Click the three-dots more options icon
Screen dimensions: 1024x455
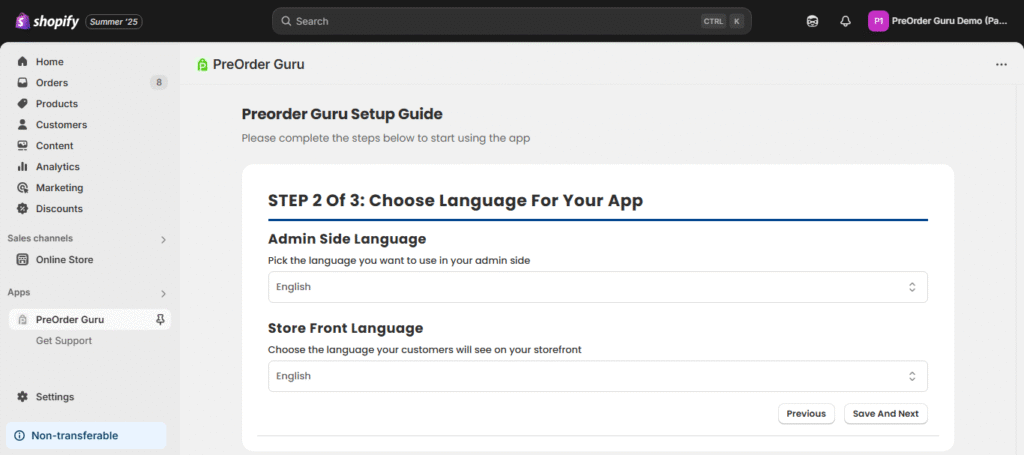click(x=1001, y=65)
